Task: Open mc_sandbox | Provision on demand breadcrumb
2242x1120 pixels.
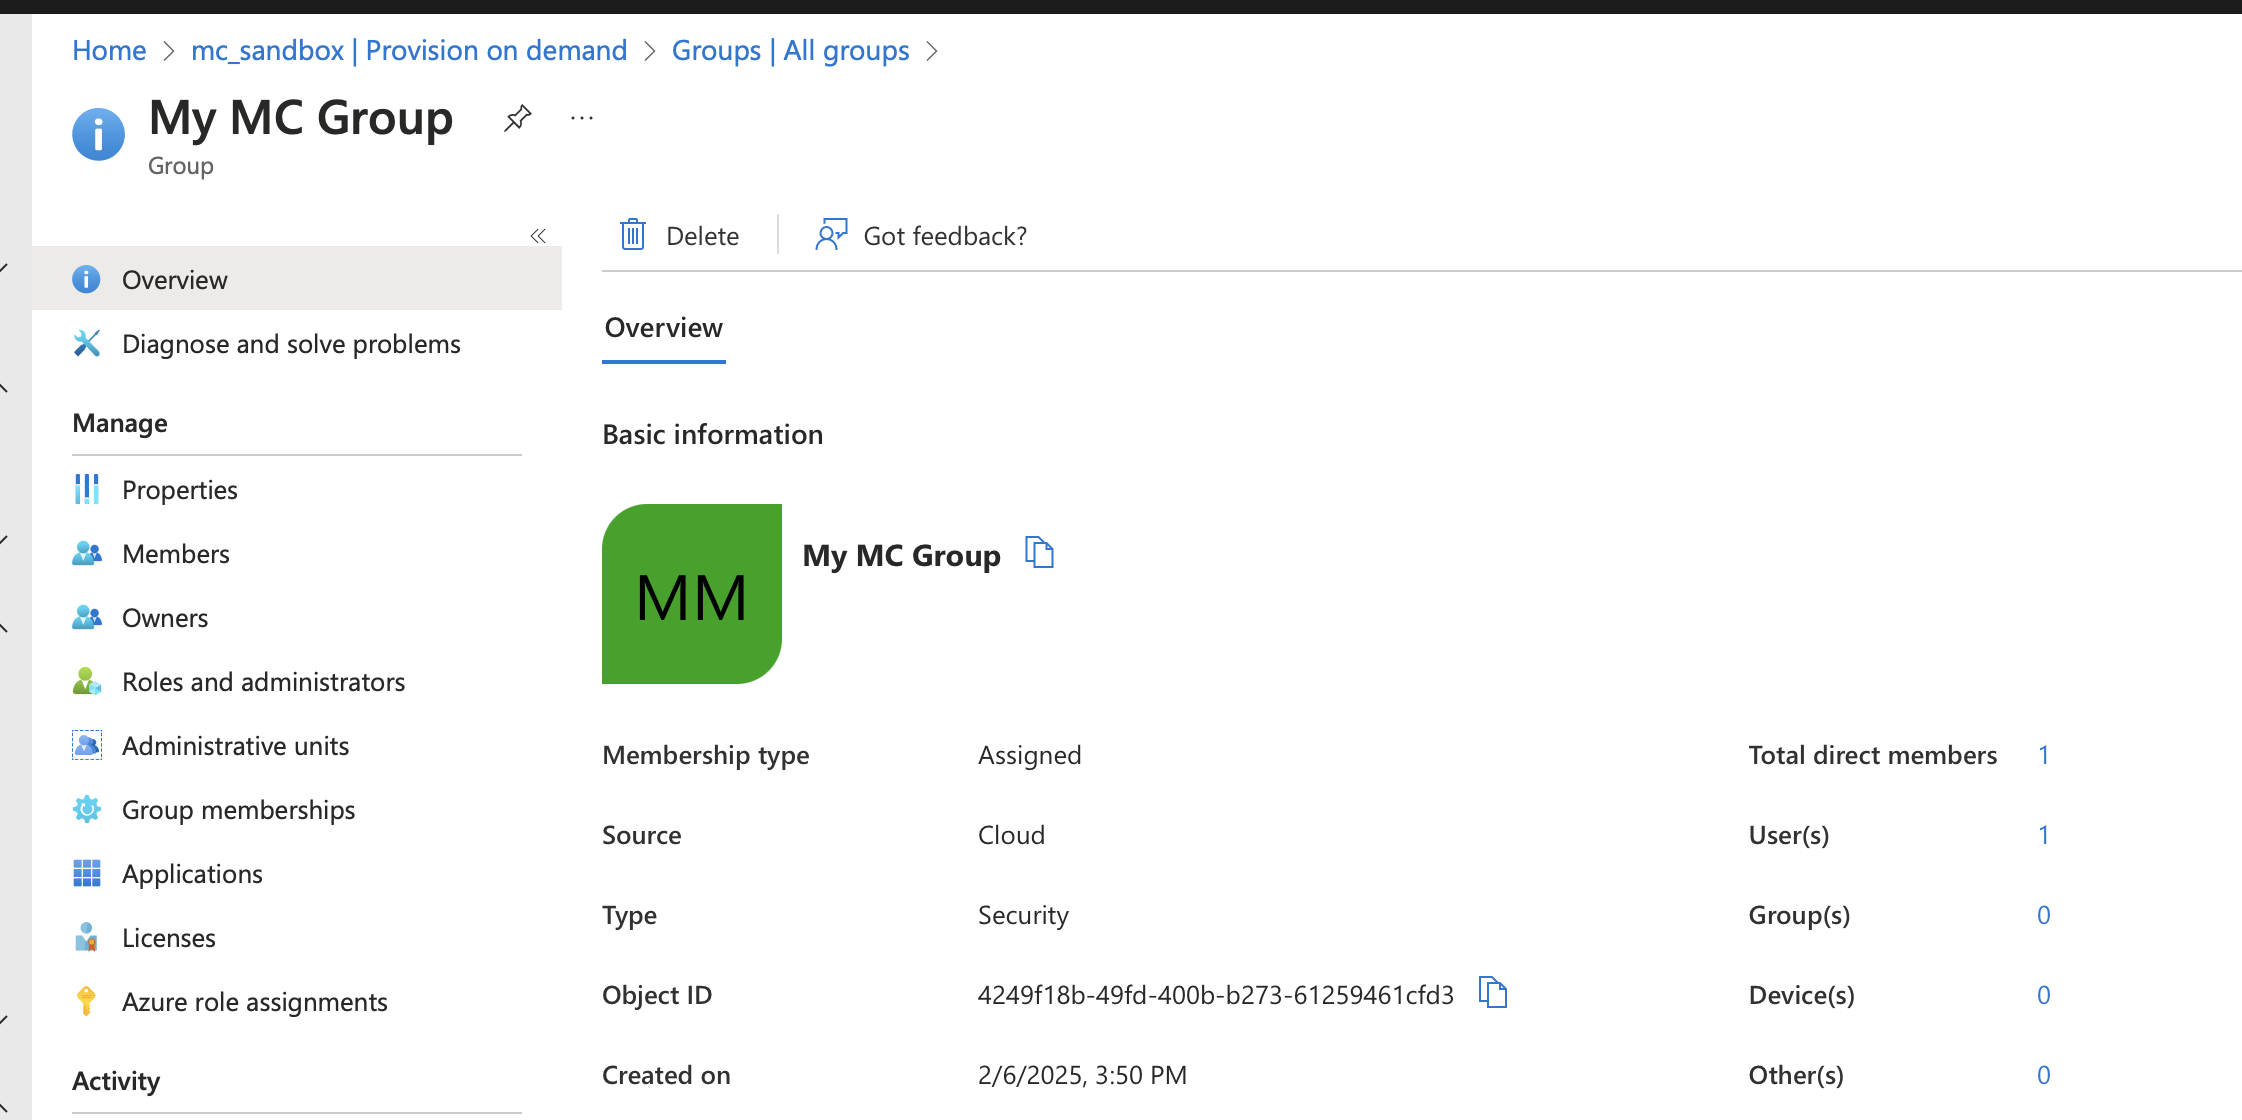Action: [409, 50]
